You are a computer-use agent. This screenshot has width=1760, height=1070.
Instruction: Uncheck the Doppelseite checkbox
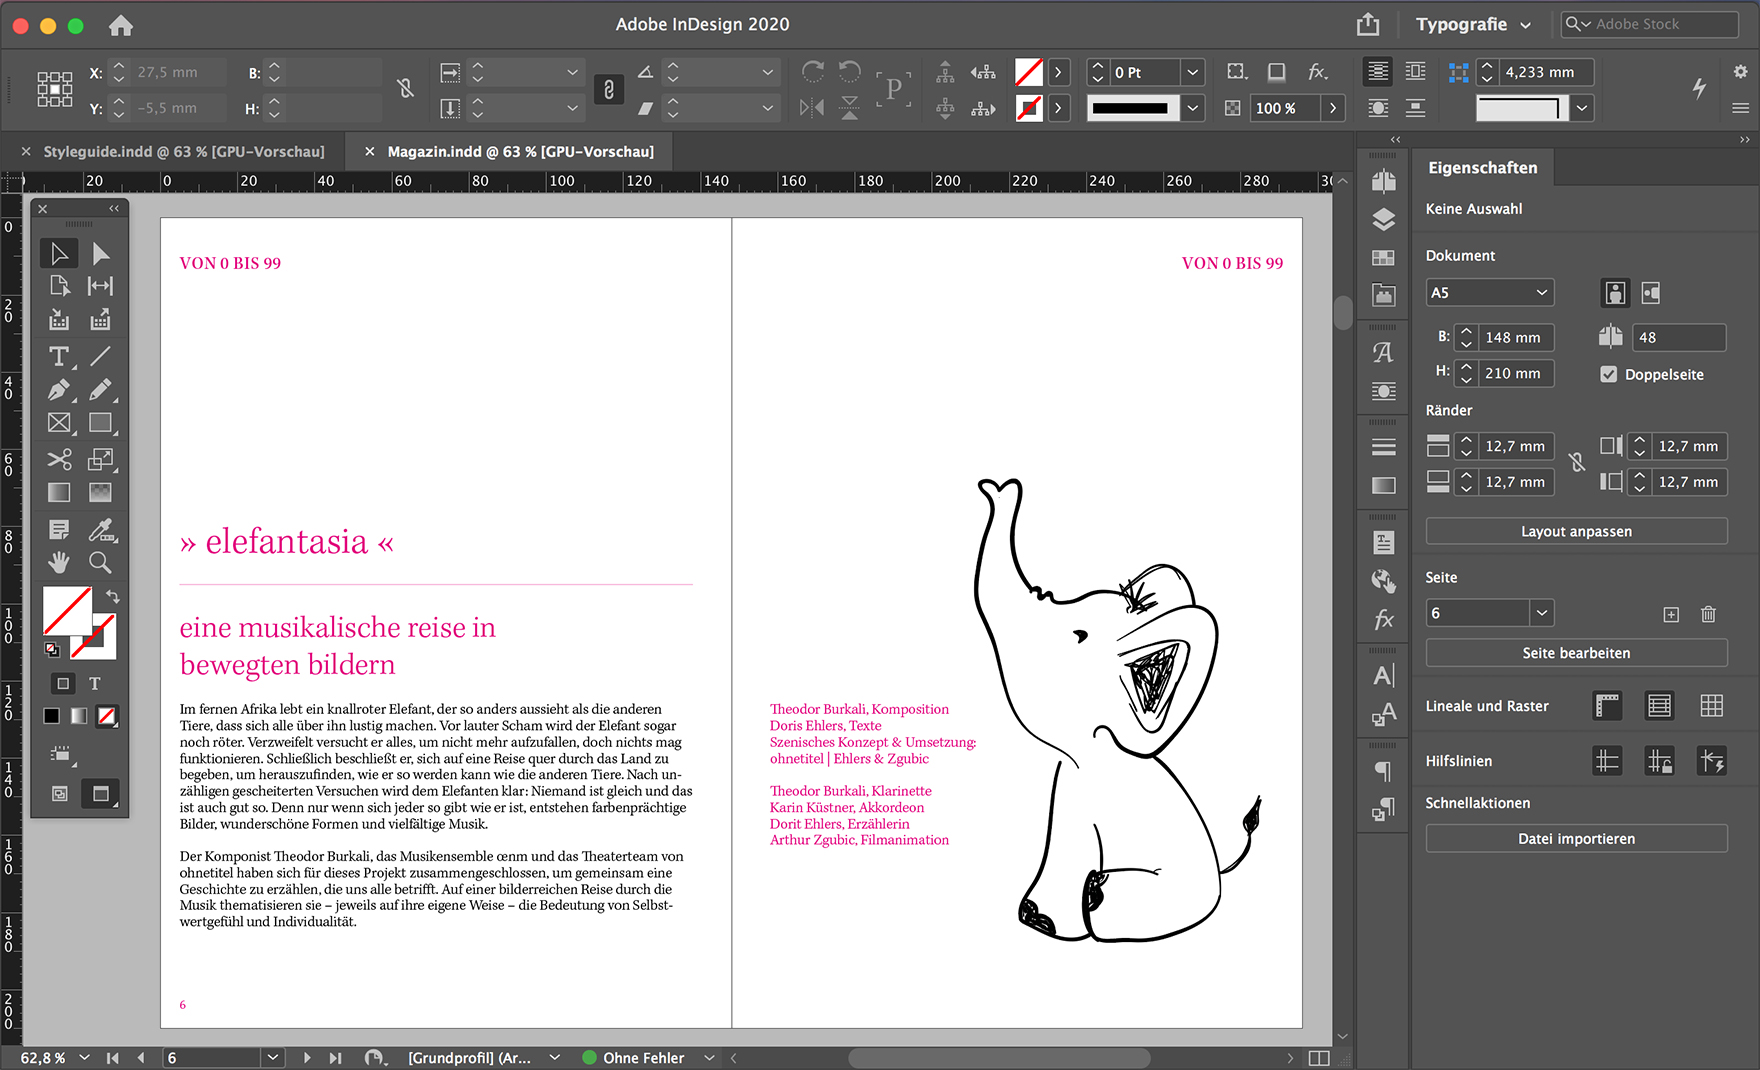coord(1608,374)
